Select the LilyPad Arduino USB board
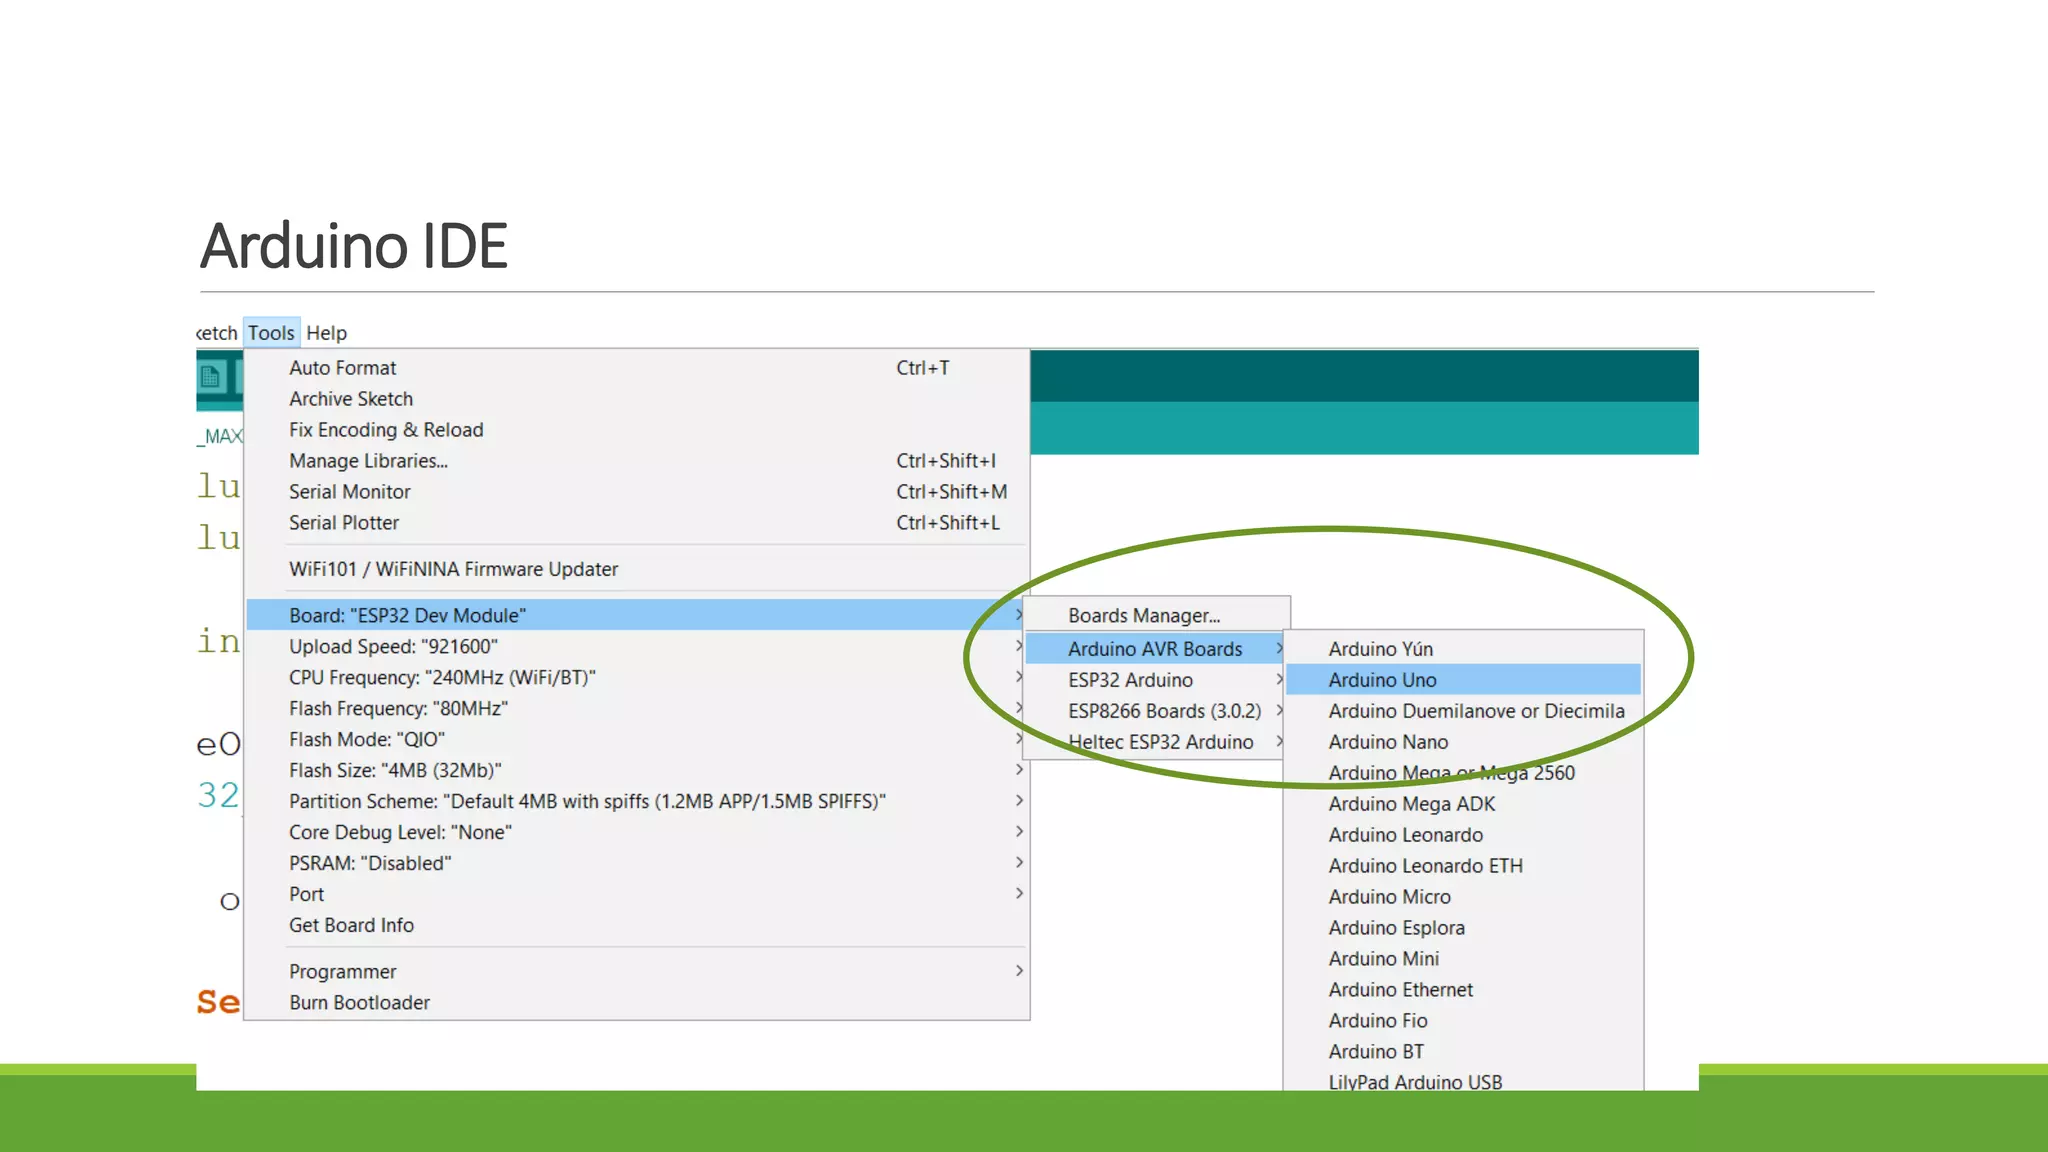 [1463, 1081]
